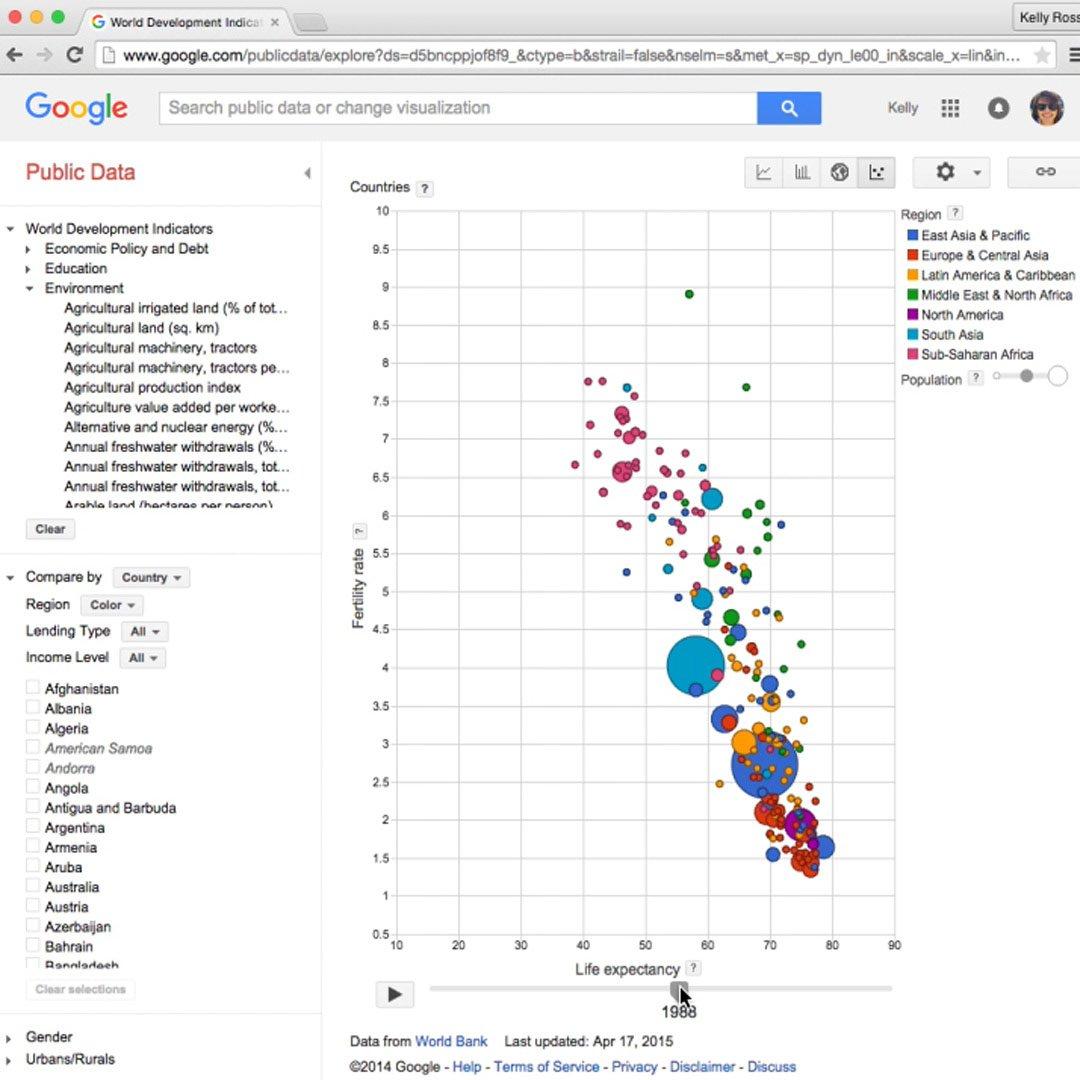Open the World Bank link
The height and width of the screenshot is (1080, 1080).
[x=451, y=1041]
